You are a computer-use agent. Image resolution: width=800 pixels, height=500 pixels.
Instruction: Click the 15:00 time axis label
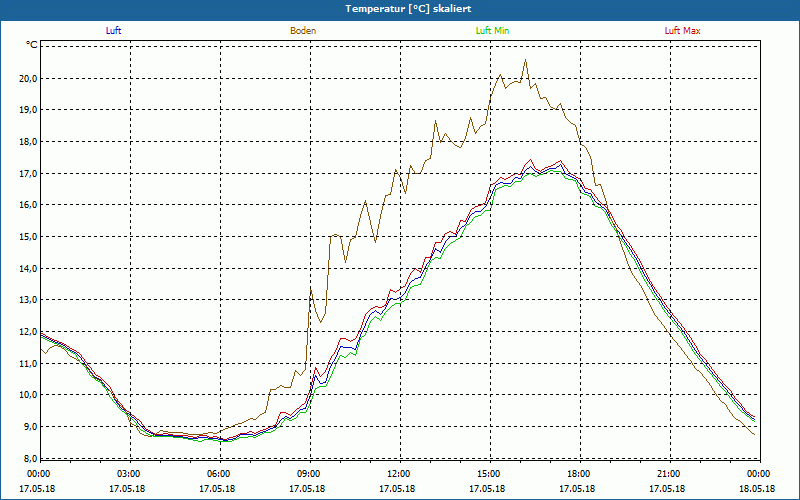(x=490, y=474)
